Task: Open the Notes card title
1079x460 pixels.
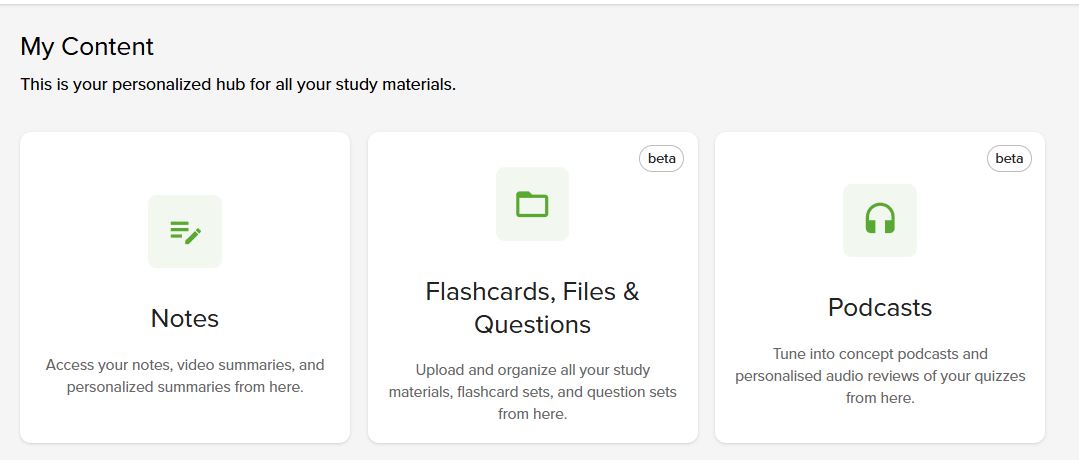Action: 185,318
